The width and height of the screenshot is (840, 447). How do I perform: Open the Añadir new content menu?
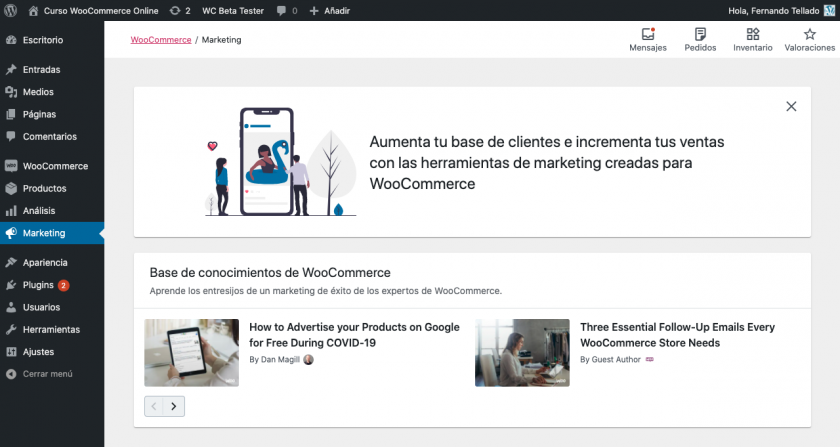coord(332,10)
